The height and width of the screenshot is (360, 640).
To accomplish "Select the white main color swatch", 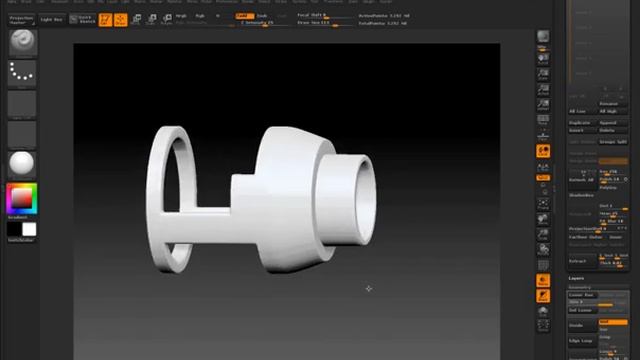I will point(29,229).
